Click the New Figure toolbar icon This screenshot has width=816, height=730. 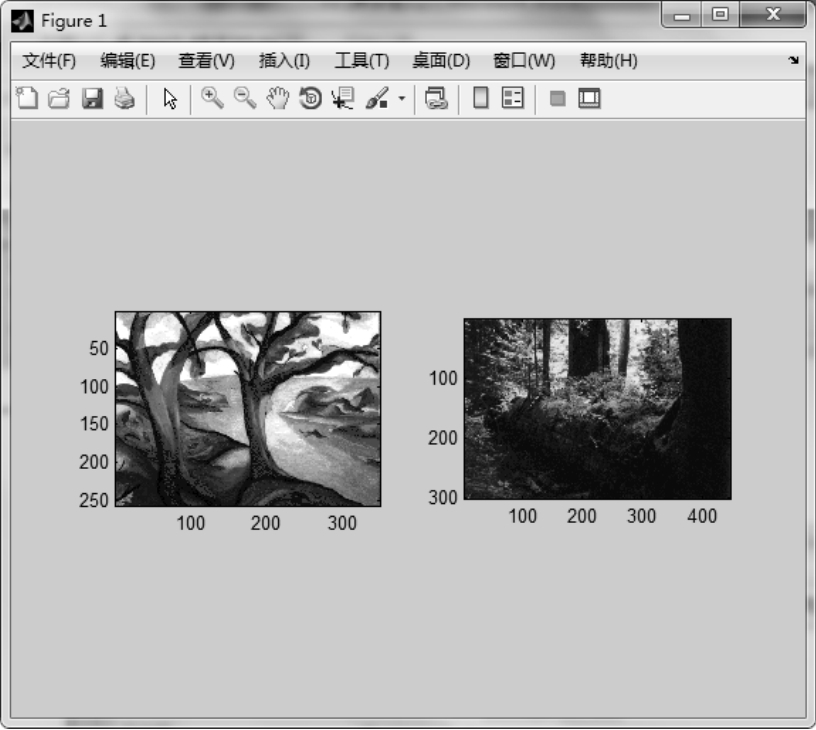tap(27, 98)
